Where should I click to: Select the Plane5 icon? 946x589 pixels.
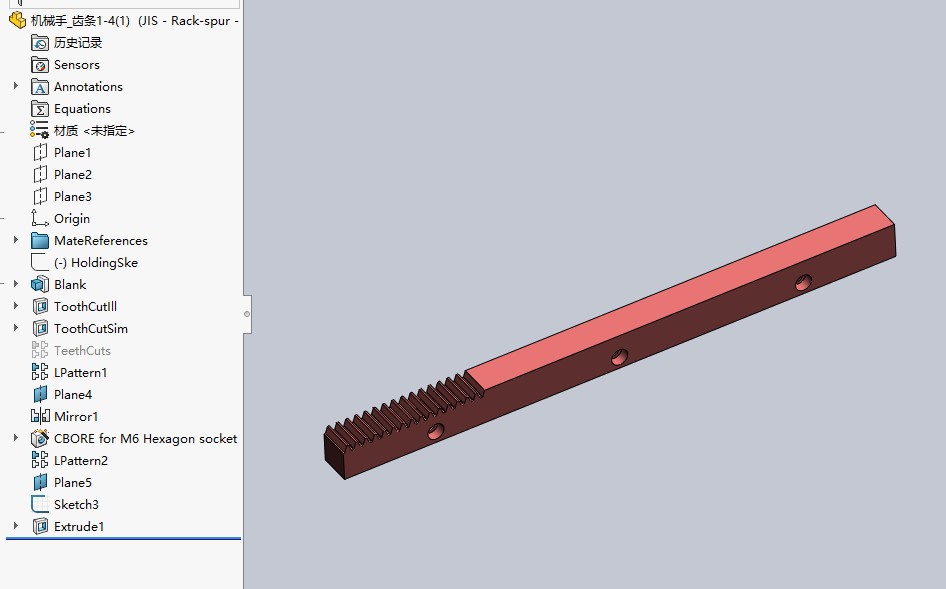pyautogui.click(x=40, y=482)
